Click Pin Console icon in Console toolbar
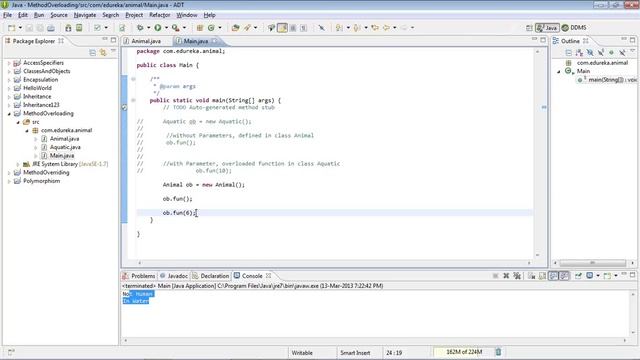This screenshot has width=640, height=360. coord(578,276)
